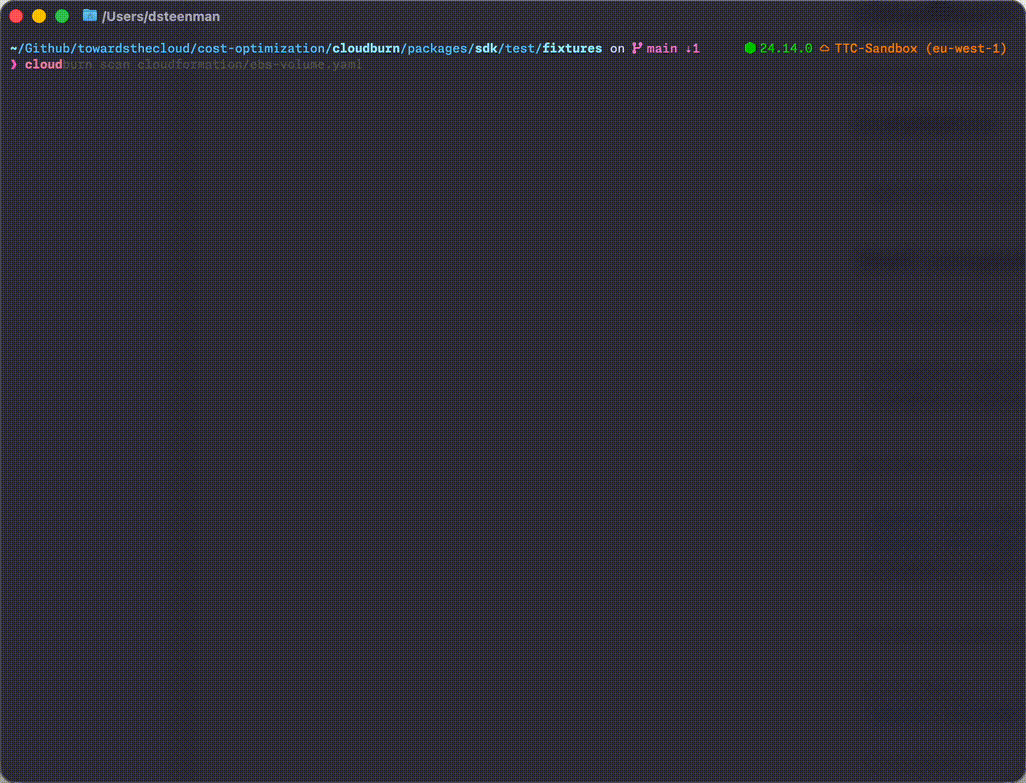Screen dimensions: 1026x783
Task: Click the Node version '24.14.0'
Action: point(786,48)
